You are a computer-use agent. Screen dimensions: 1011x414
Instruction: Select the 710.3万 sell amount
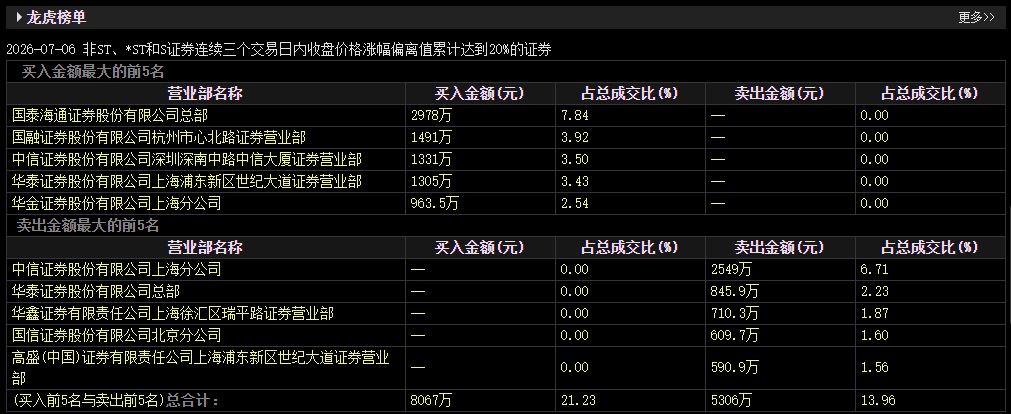click(734, 313)
